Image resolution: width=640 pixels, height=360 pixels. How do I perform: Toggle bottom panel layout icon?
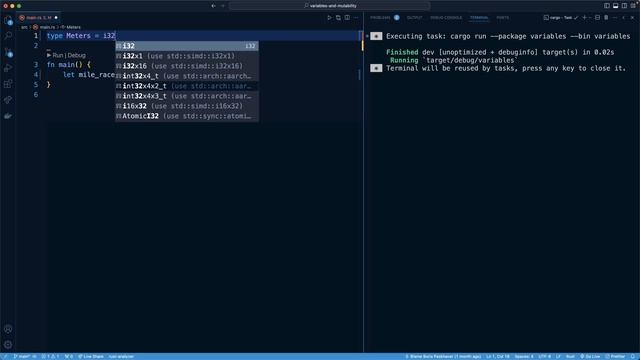616,6
